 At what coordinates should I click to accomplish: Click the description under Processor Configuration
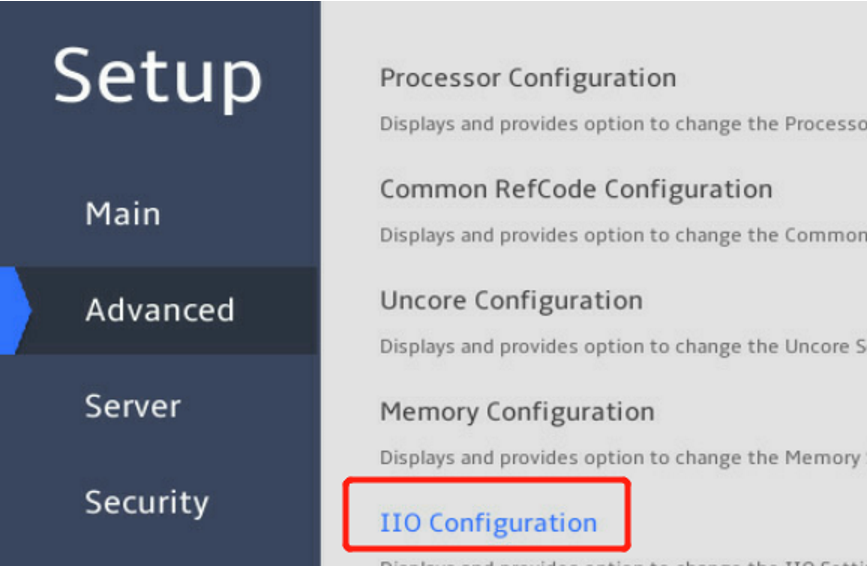pyautogui.click(x=622, y=125)
